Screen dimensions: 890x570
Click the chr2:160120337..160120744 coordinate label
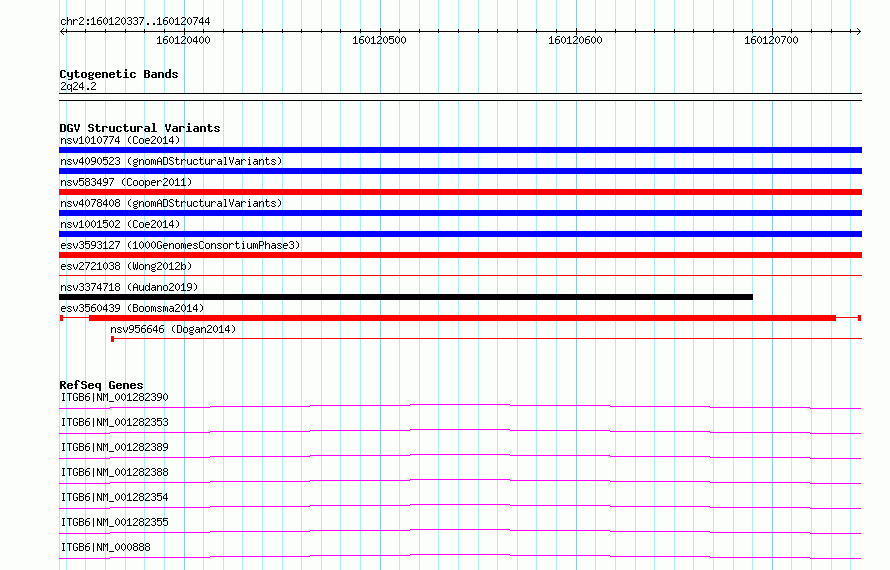coord(135,22)
